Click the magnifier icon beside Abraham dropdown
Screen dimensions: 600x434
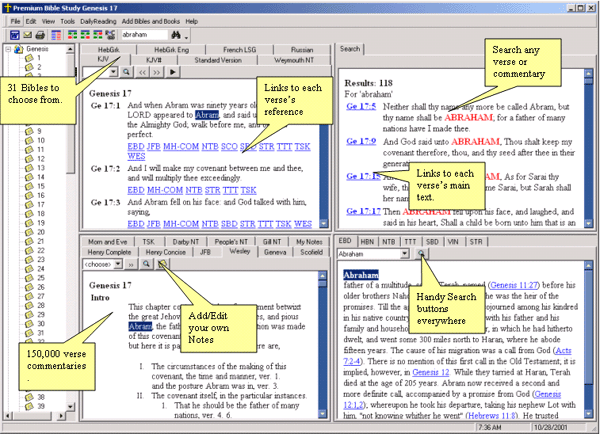coord(423,255)
